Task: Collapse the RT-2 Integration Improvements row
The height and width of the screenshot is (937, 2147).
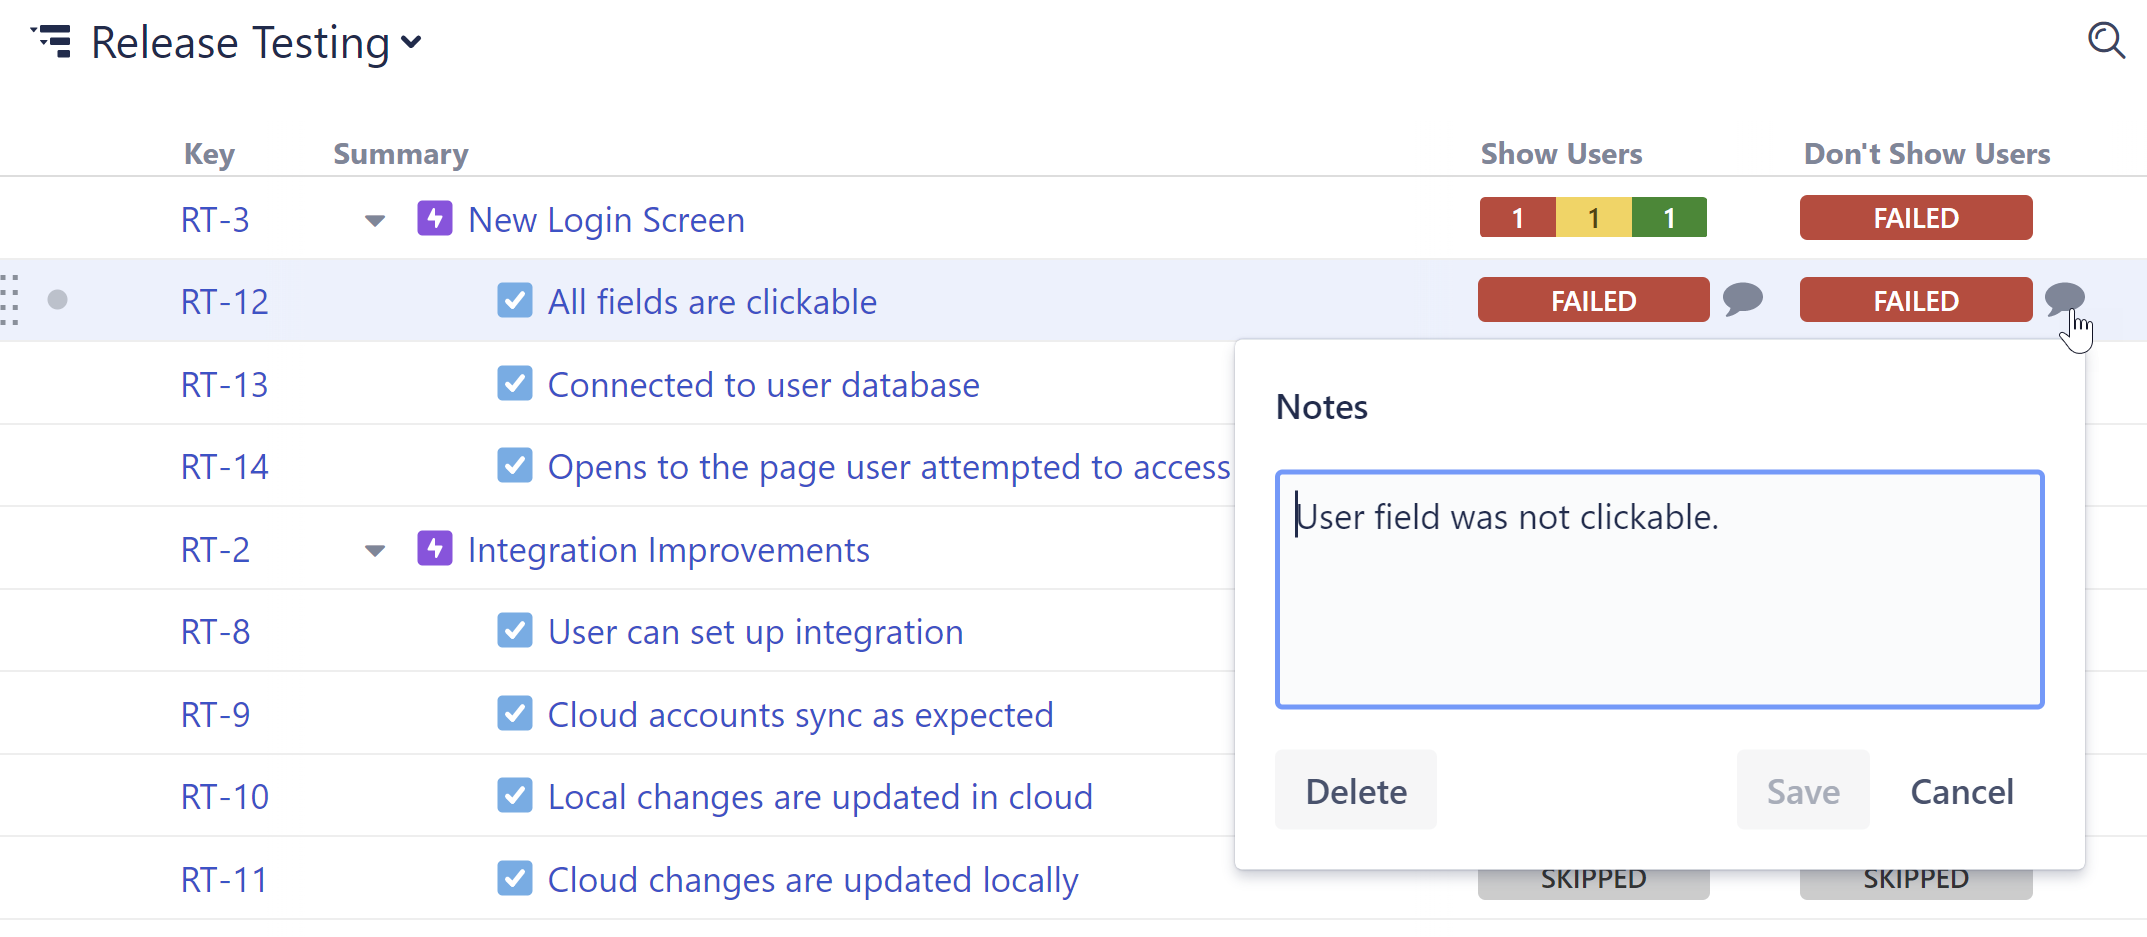Action: click(375, 551)
